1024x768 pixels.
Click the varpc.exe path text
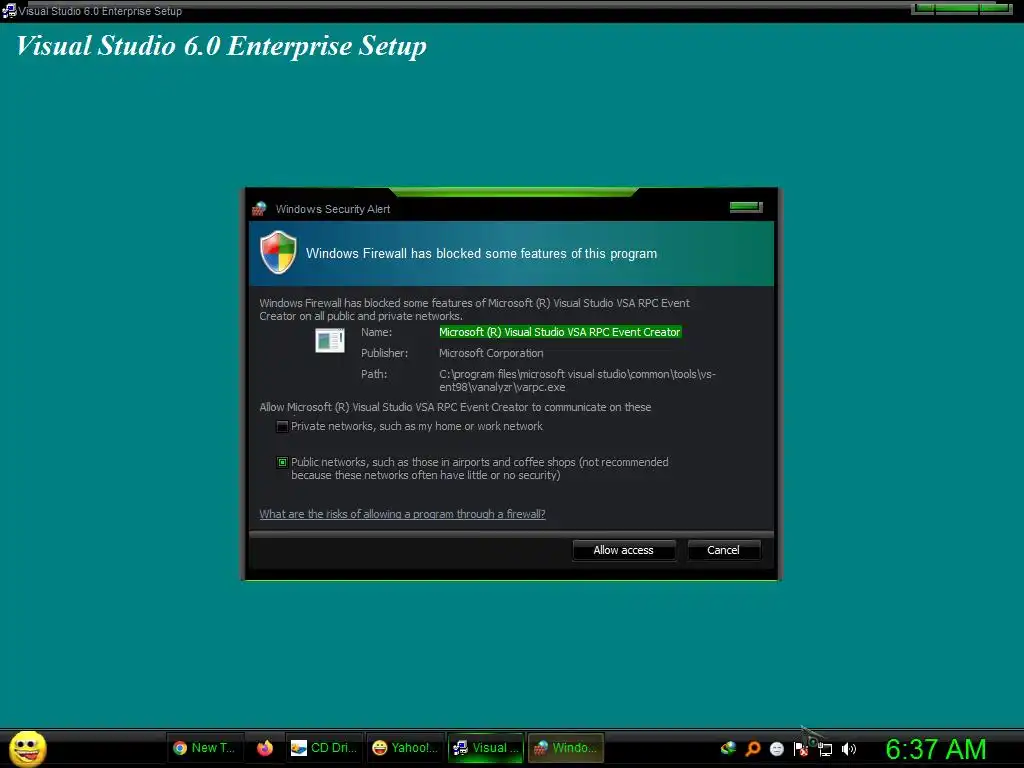pos(577,380)
